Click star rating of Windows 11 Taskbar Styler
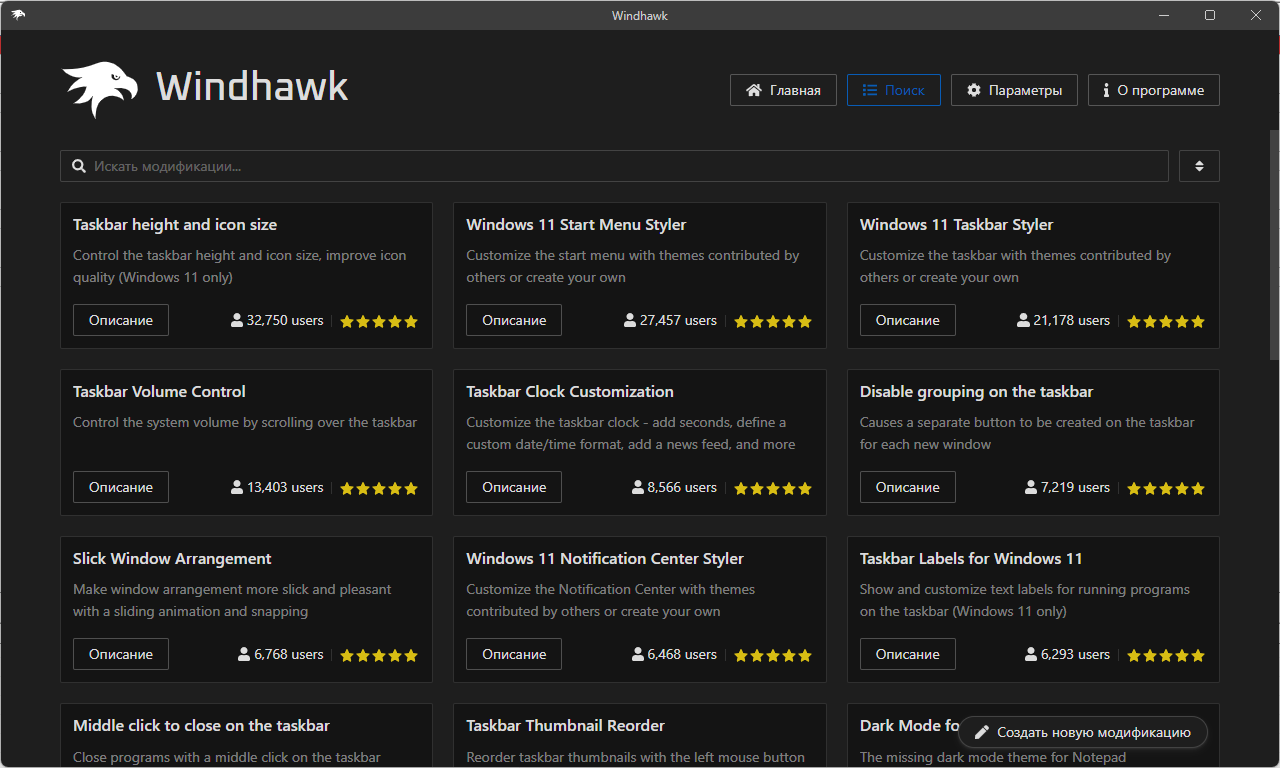 point(1166,322)
